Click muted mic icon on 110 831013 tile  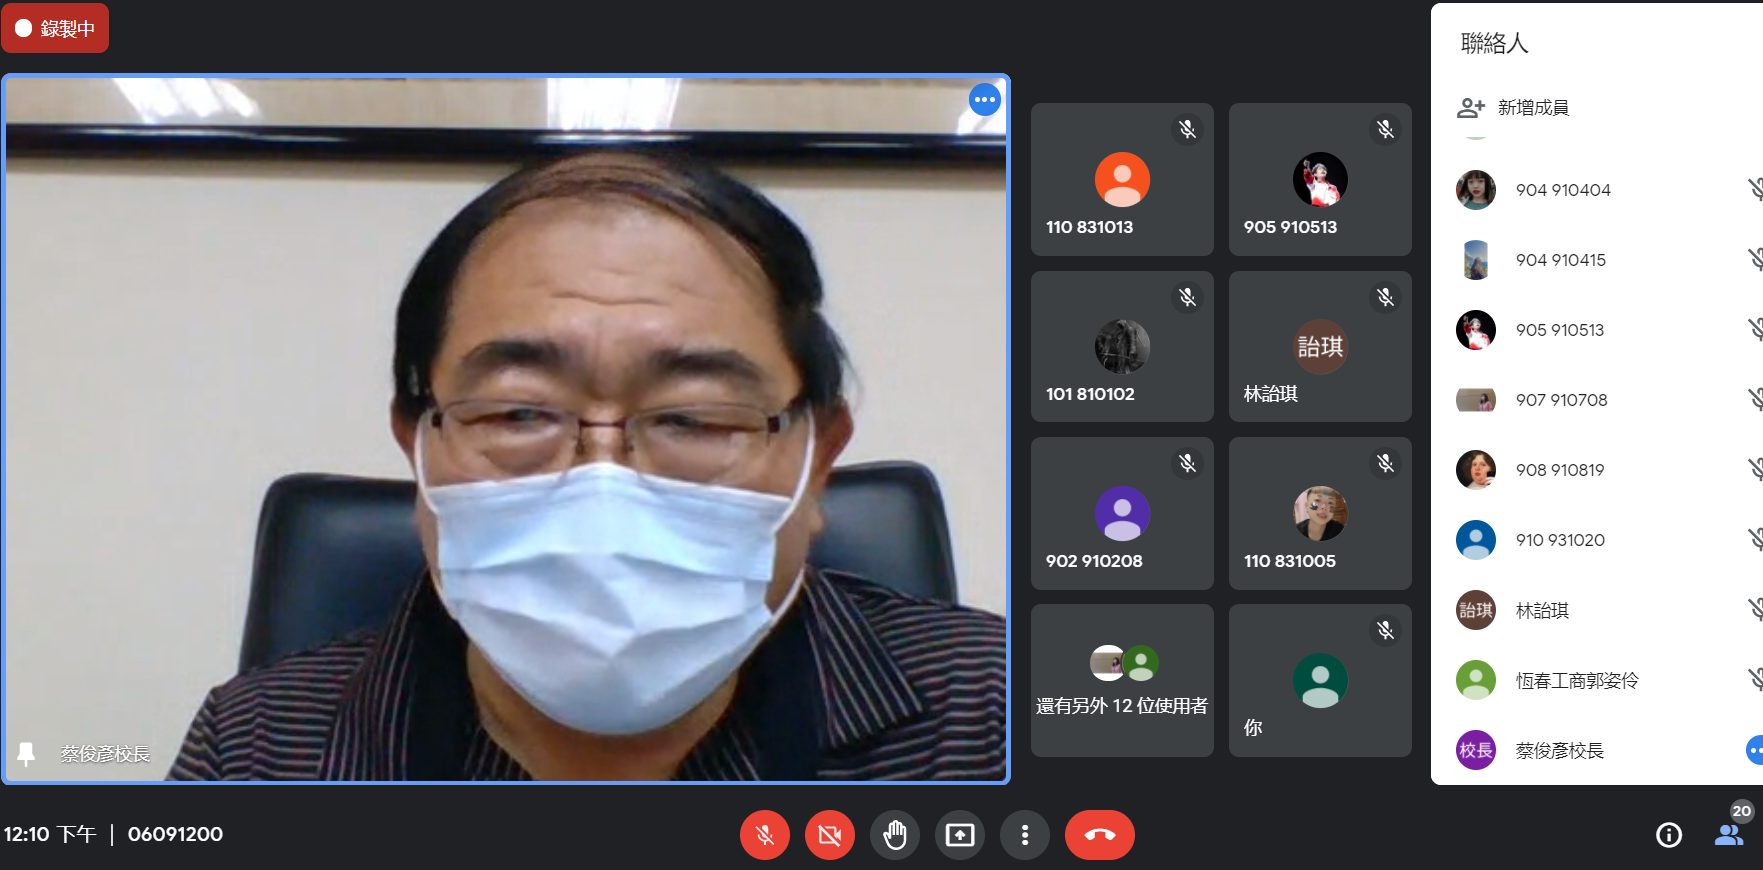[x=1187, y=129]
